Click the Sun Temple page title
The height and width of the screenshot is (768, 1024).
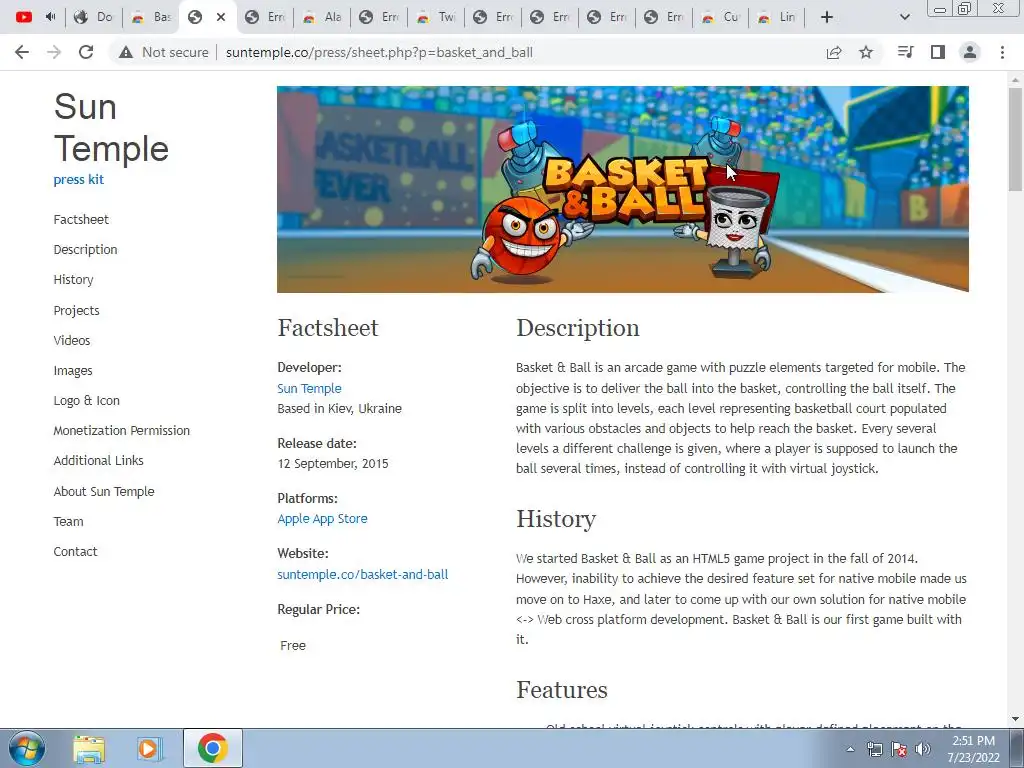pyautogui.click(x=111, y=127)
